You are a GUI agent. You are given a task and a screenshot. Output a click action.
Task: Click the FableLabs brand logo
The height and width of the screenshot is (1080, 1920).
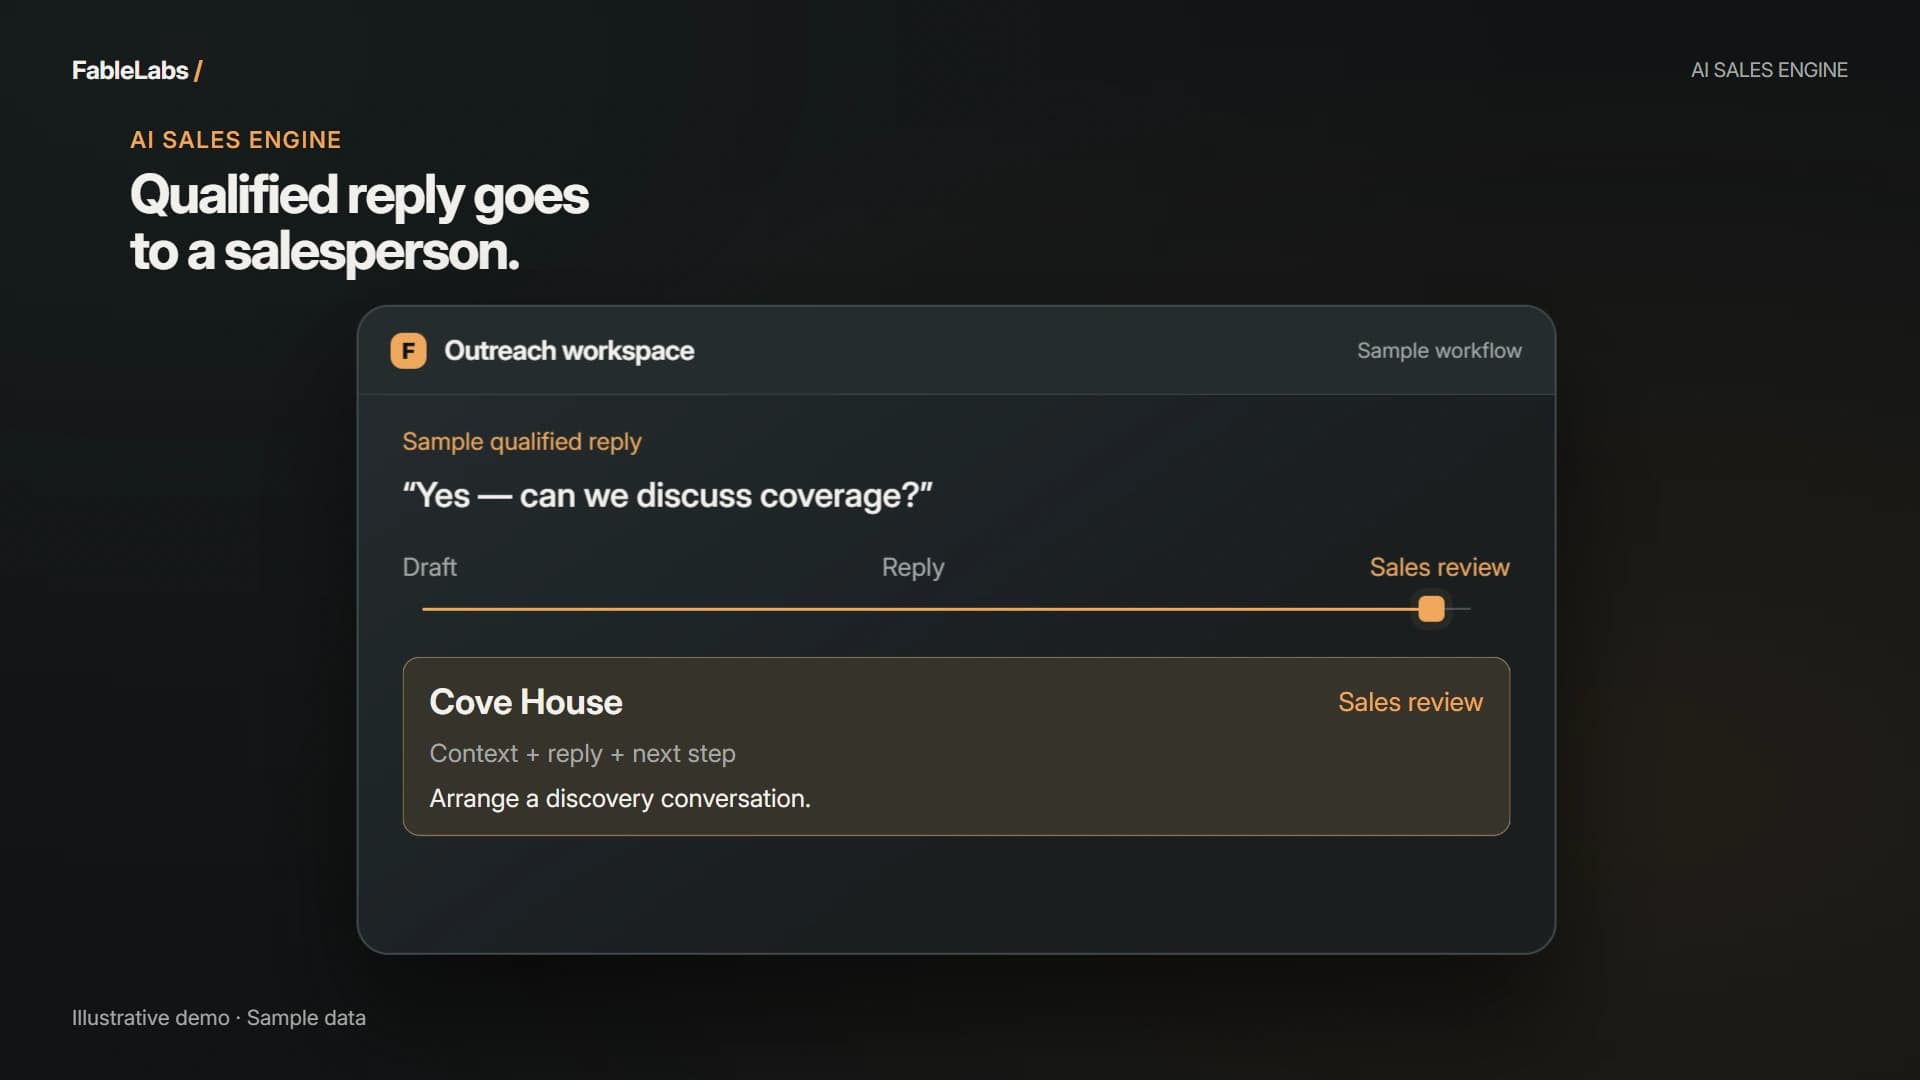137,70
